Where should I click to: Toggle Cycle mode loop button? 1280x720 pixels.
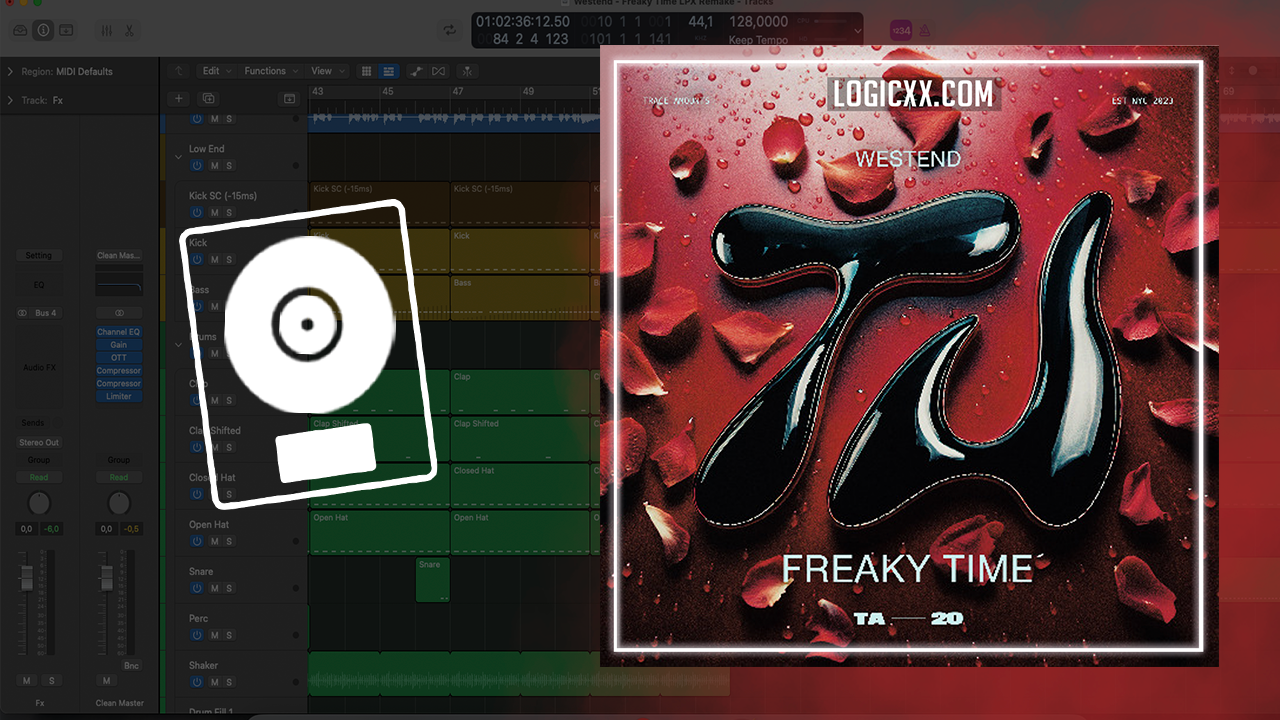point(450,30)
